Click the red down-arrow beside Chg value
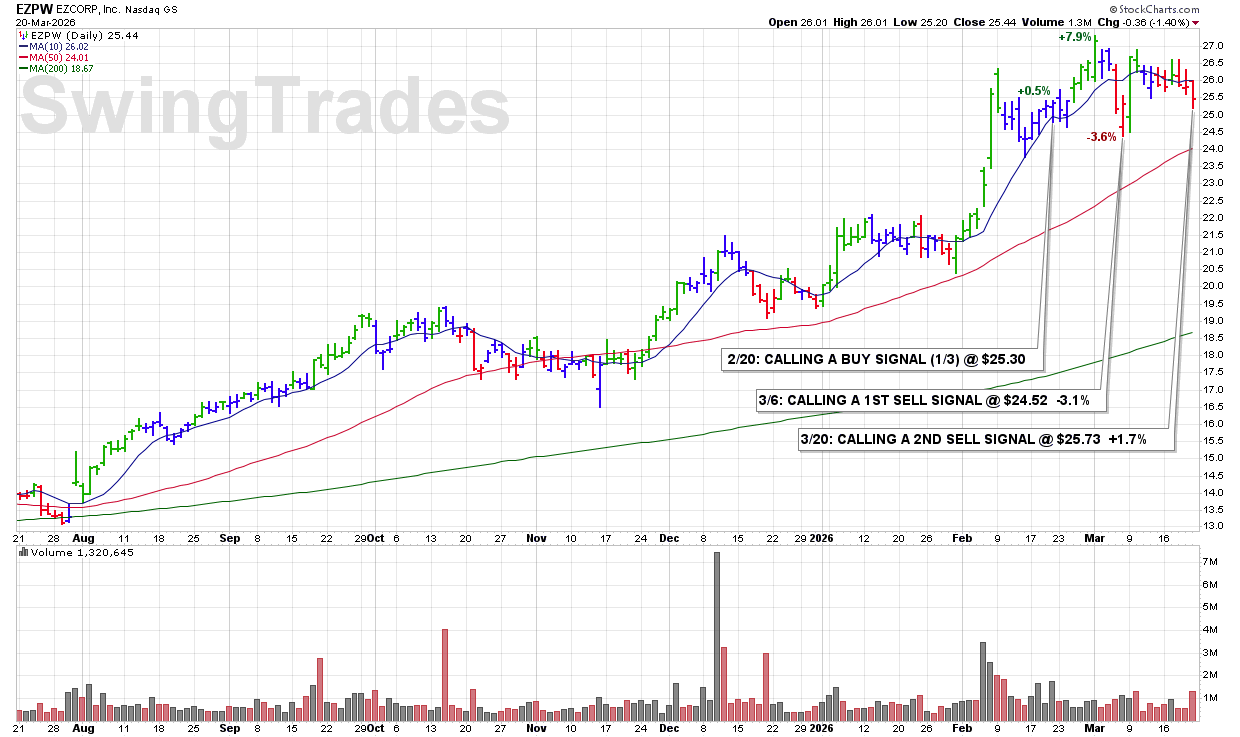The width and height of the screenshot is (1240, 737). point(1223,22)
